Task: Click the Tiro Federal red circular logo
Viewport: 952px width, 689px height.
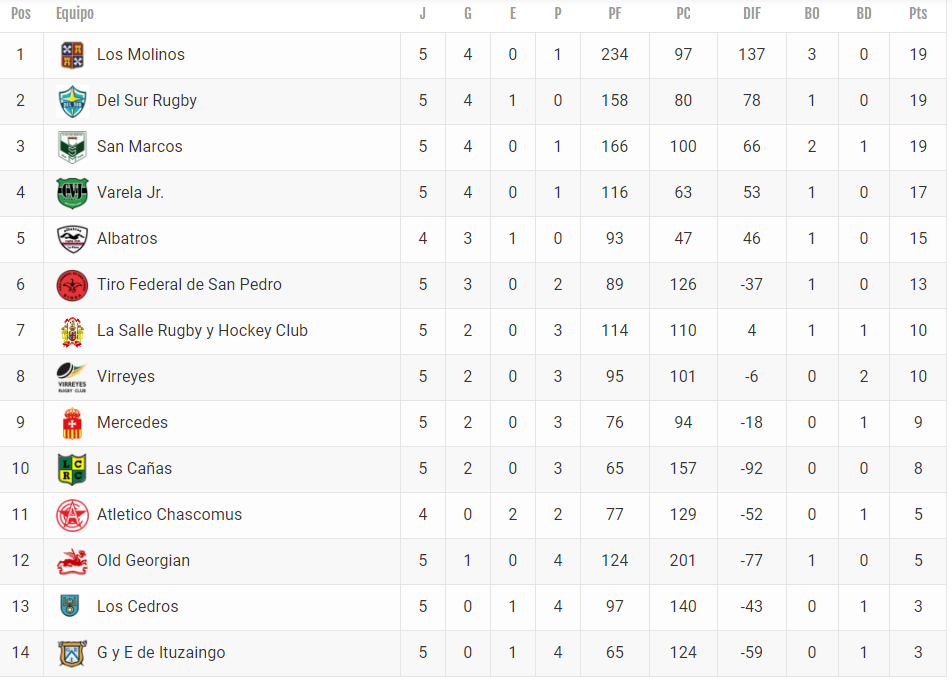Action: point(72,285)
